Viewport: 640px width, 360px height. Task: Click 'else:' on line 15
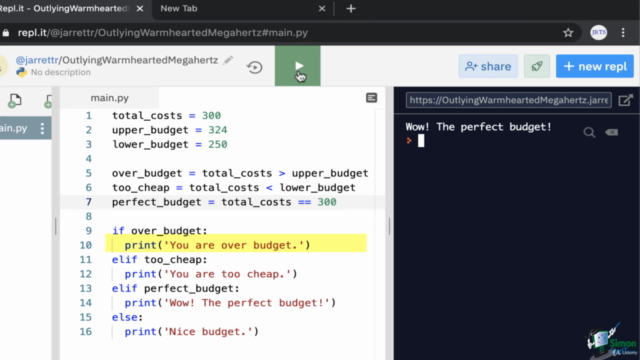click(x=127, y=317)
